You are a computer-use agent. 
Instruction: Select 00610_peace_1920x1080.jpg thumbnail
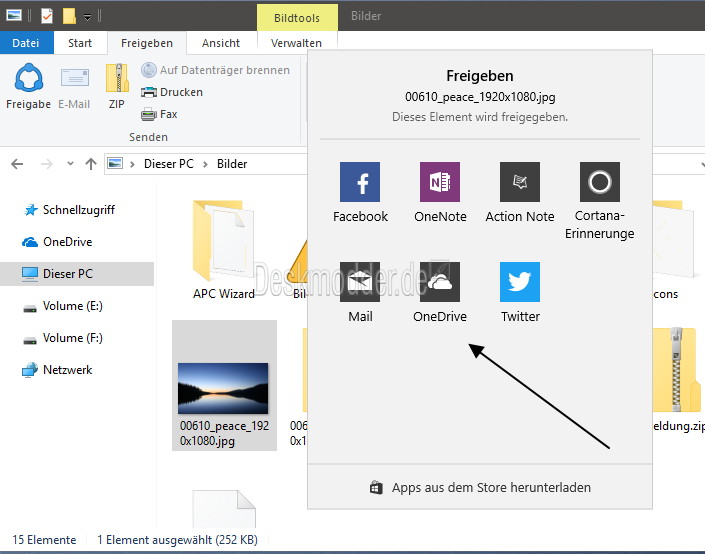tap(224, 386)
